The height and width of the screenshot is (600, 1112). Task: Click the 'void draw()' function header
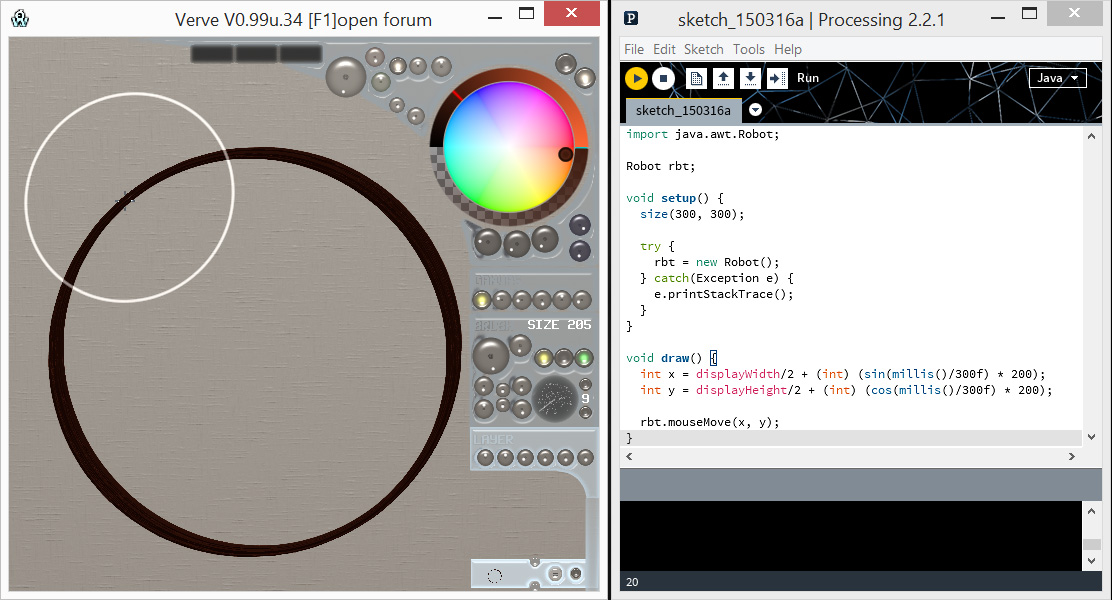(664, 358)
